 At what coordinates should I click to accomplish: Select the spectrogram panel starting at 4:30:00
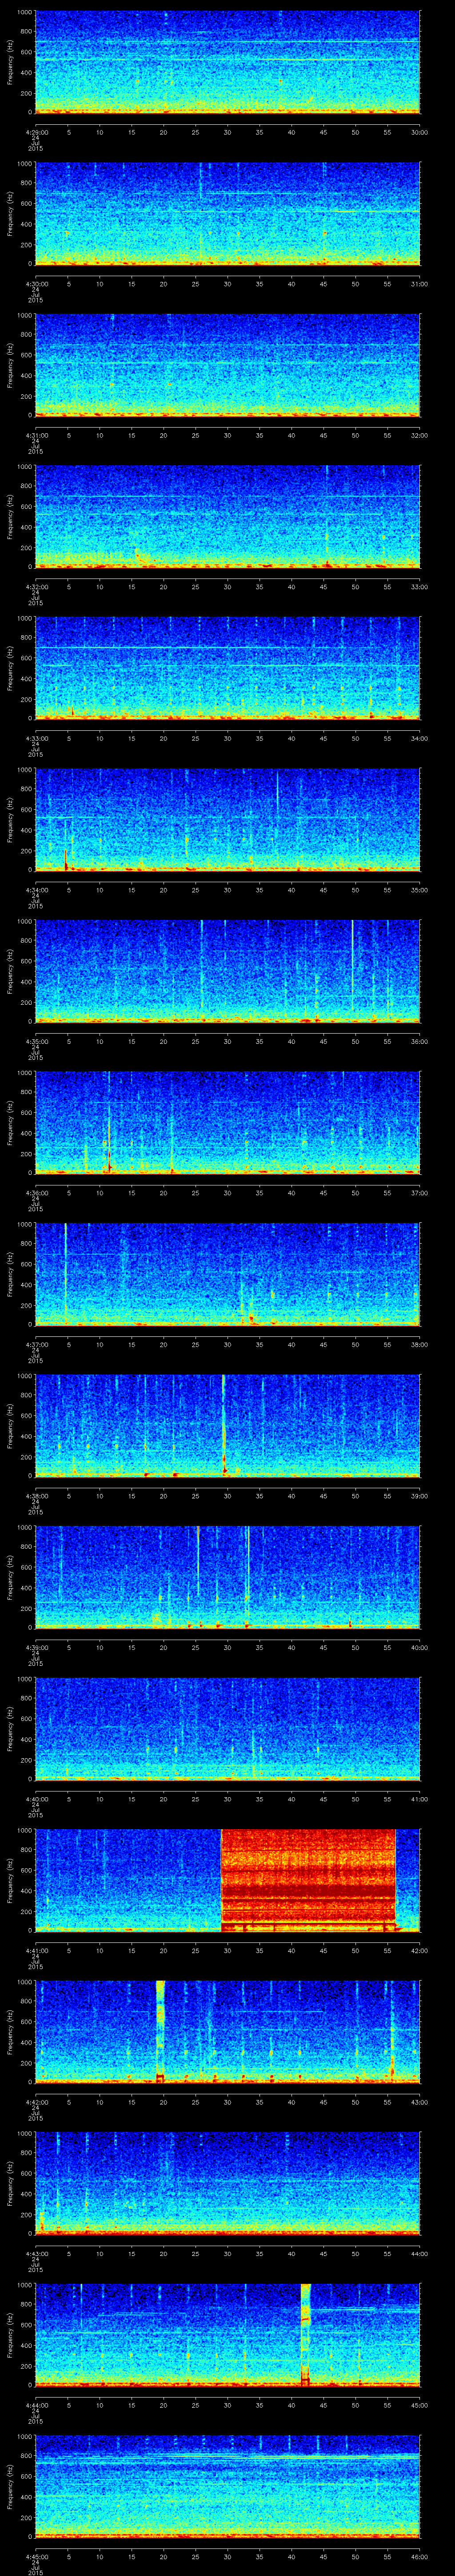click(x=228, y=214)
